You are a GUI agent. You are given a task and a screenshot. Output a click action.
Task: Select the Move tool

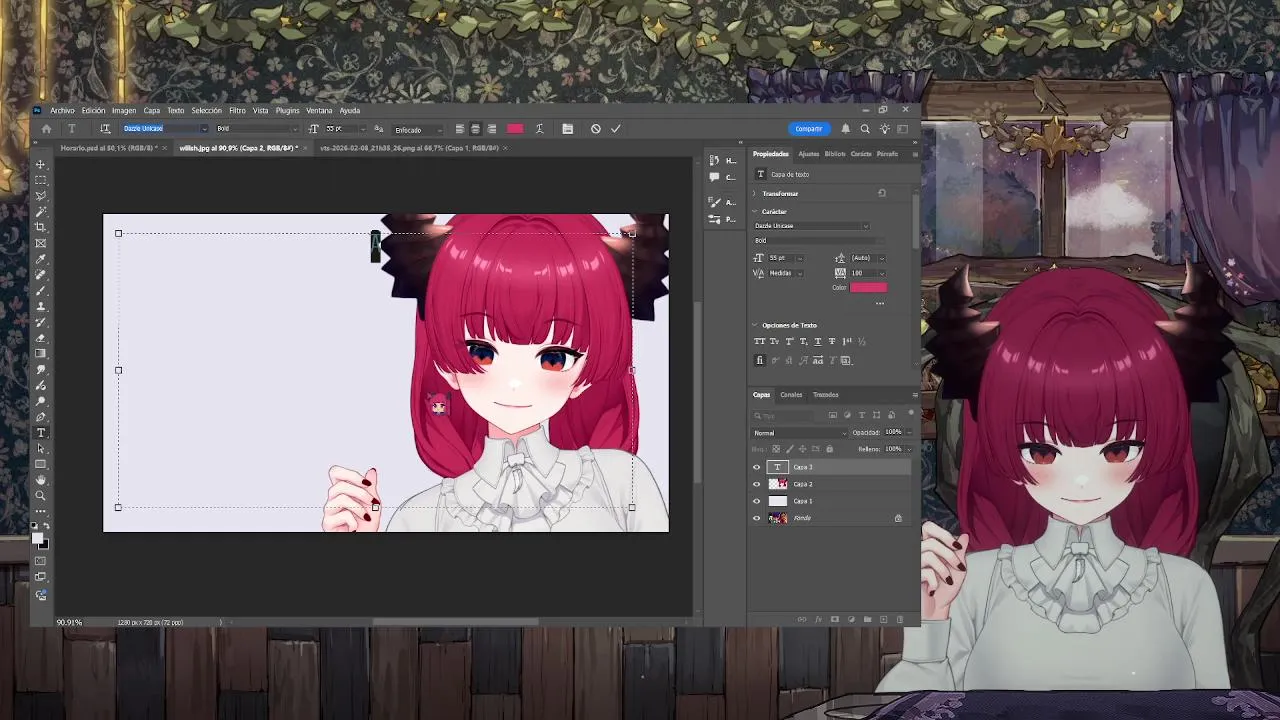tap(41, 164)
